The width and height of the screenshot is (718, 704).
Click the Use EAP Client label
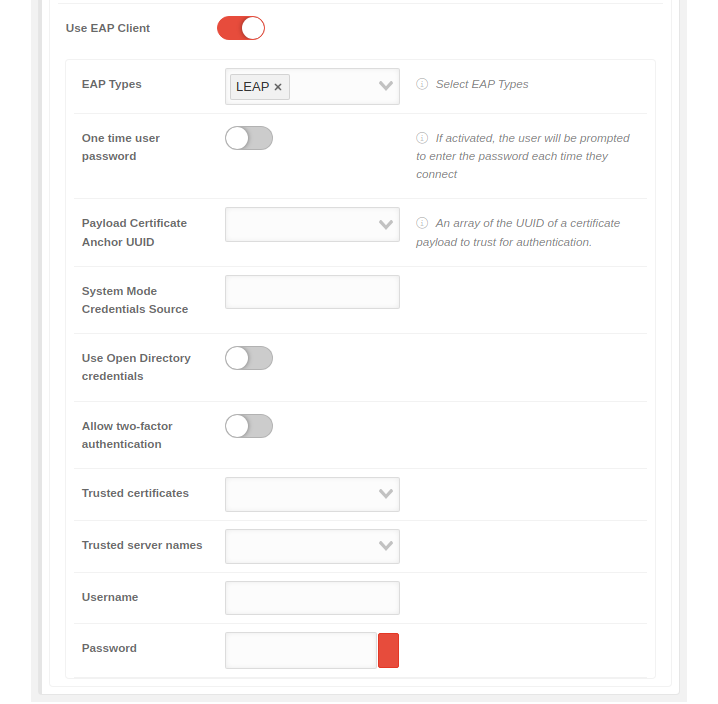pyautogui.click(x=108, y=28)
